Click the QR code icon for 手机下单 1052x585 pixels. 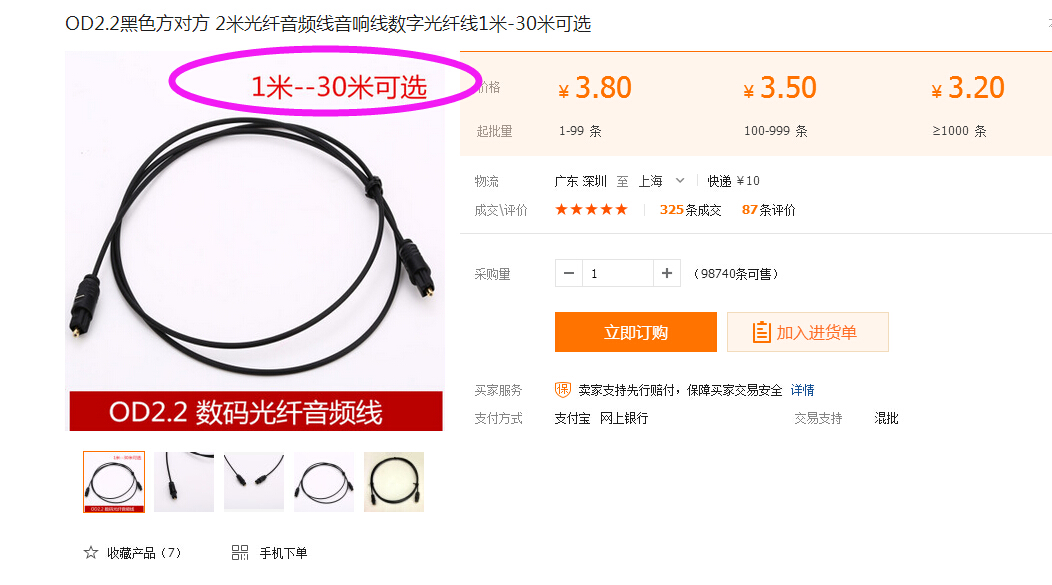(240, 553)
